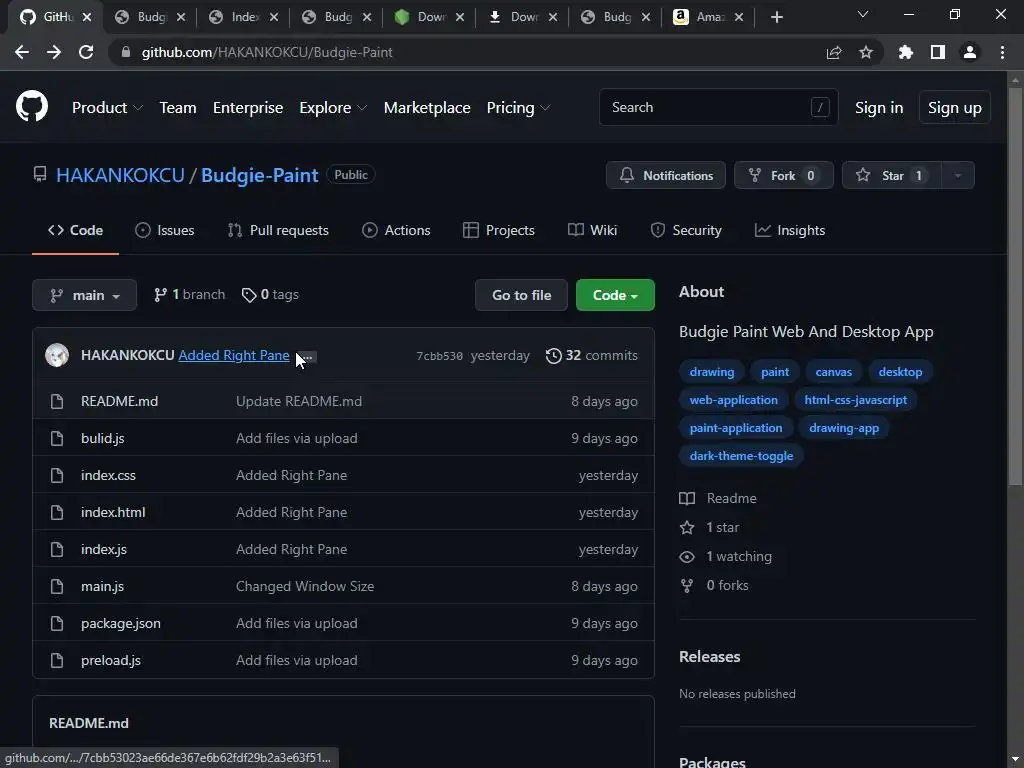Screen dimensions: 1024x768
Task: Click the Team navigation link
Action: point(178,108)
